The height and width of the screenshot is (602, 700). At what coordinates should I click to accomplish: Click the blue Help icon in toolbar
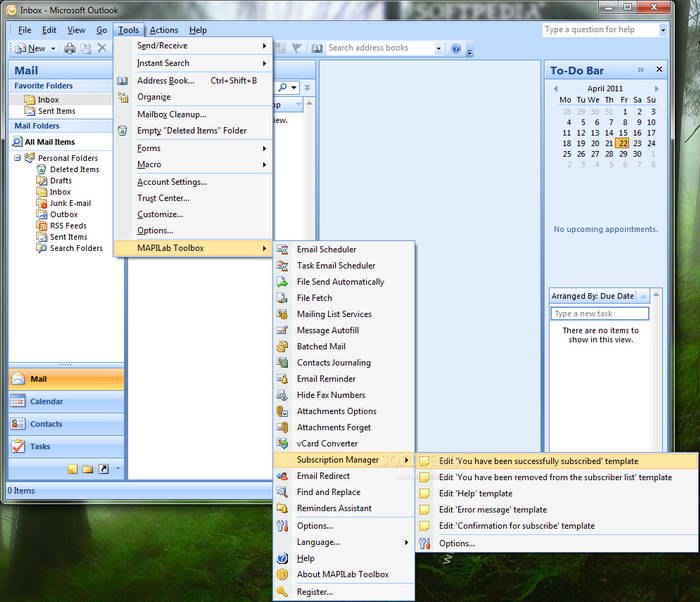click(456, 48)
